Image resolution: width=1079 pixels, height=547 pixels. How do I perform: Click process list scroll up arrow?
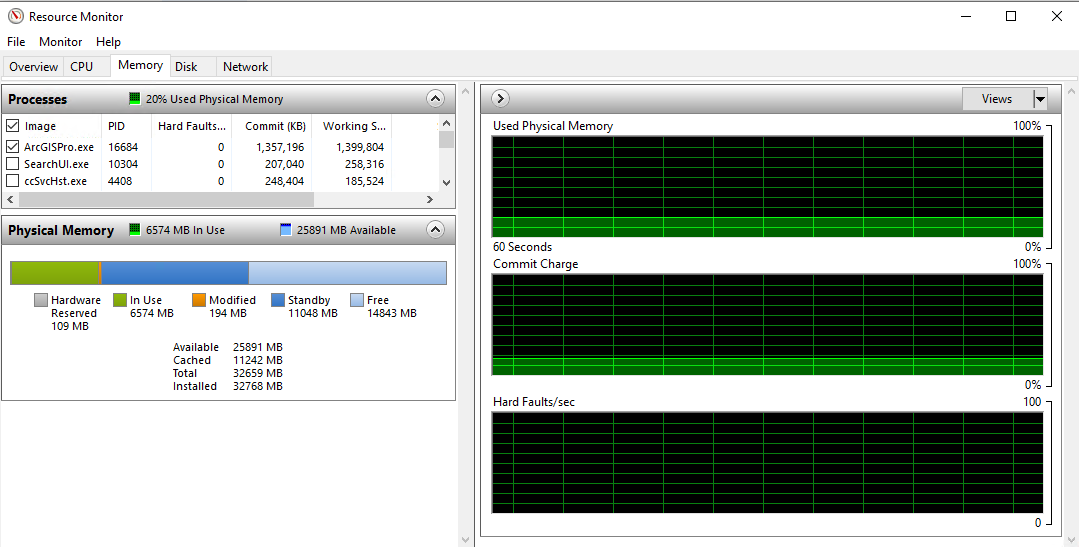coord(447,123)
